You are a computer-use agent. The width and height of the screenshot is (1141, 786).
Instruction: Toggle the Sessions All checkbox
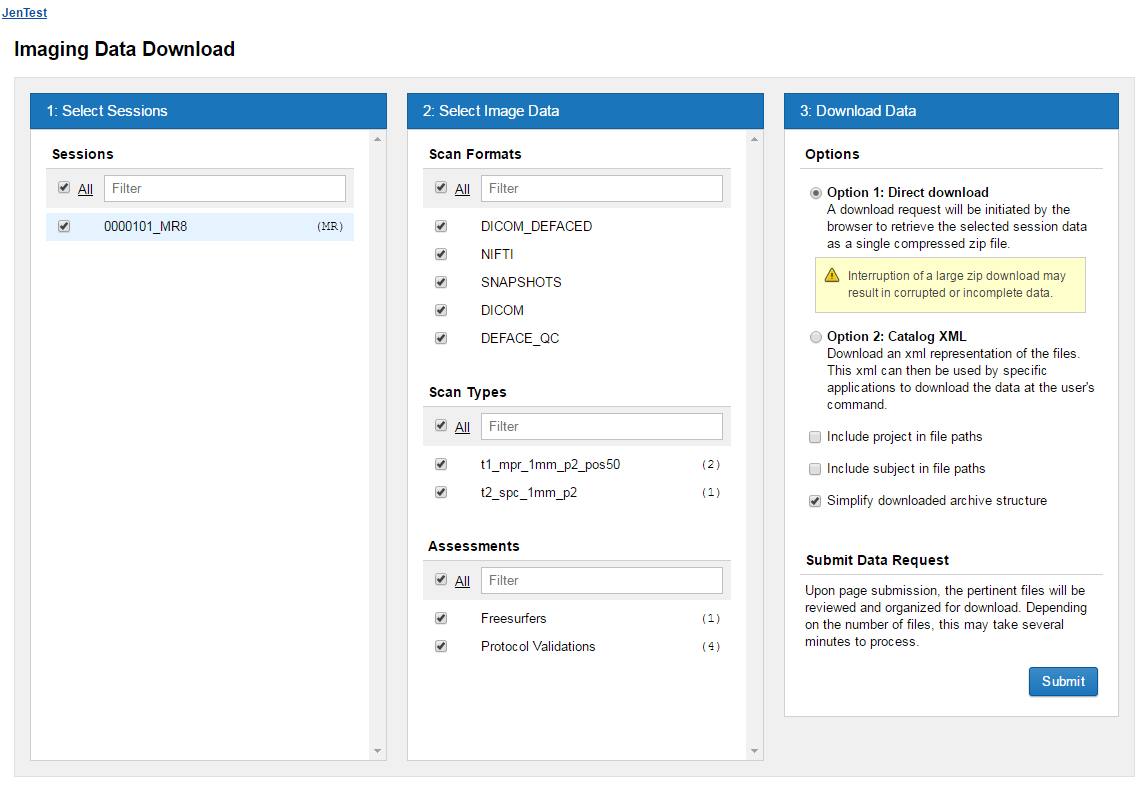64,188
